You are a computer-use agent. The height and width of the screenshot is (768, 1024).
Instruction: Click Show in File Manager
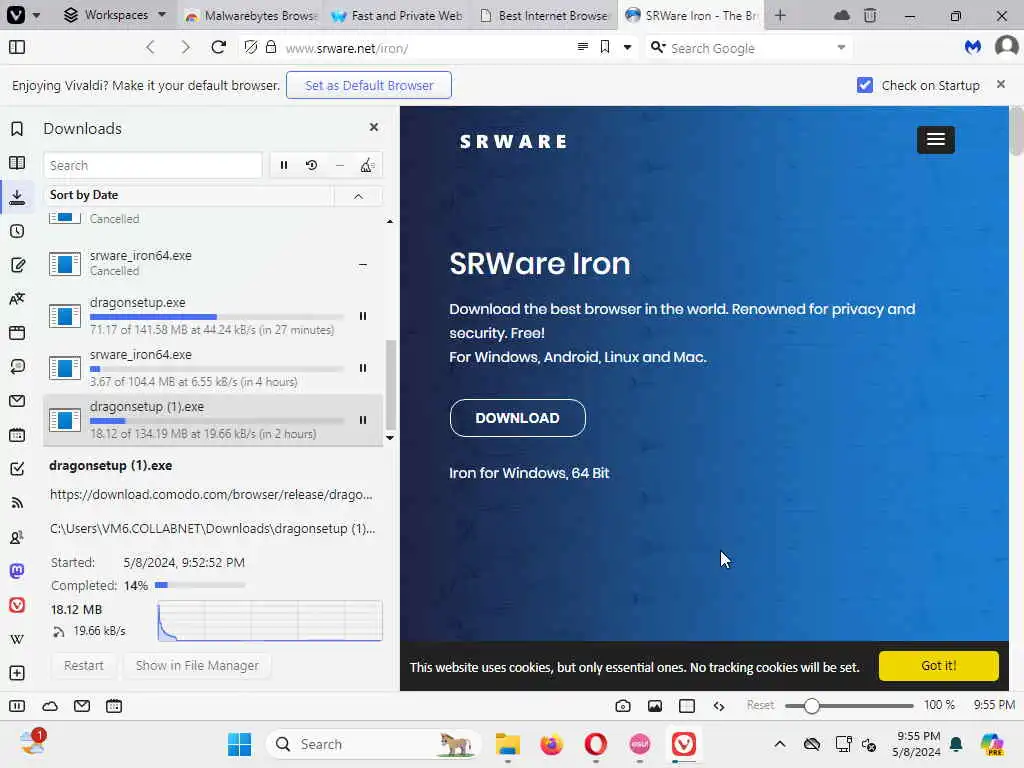[x=197, y=665]
